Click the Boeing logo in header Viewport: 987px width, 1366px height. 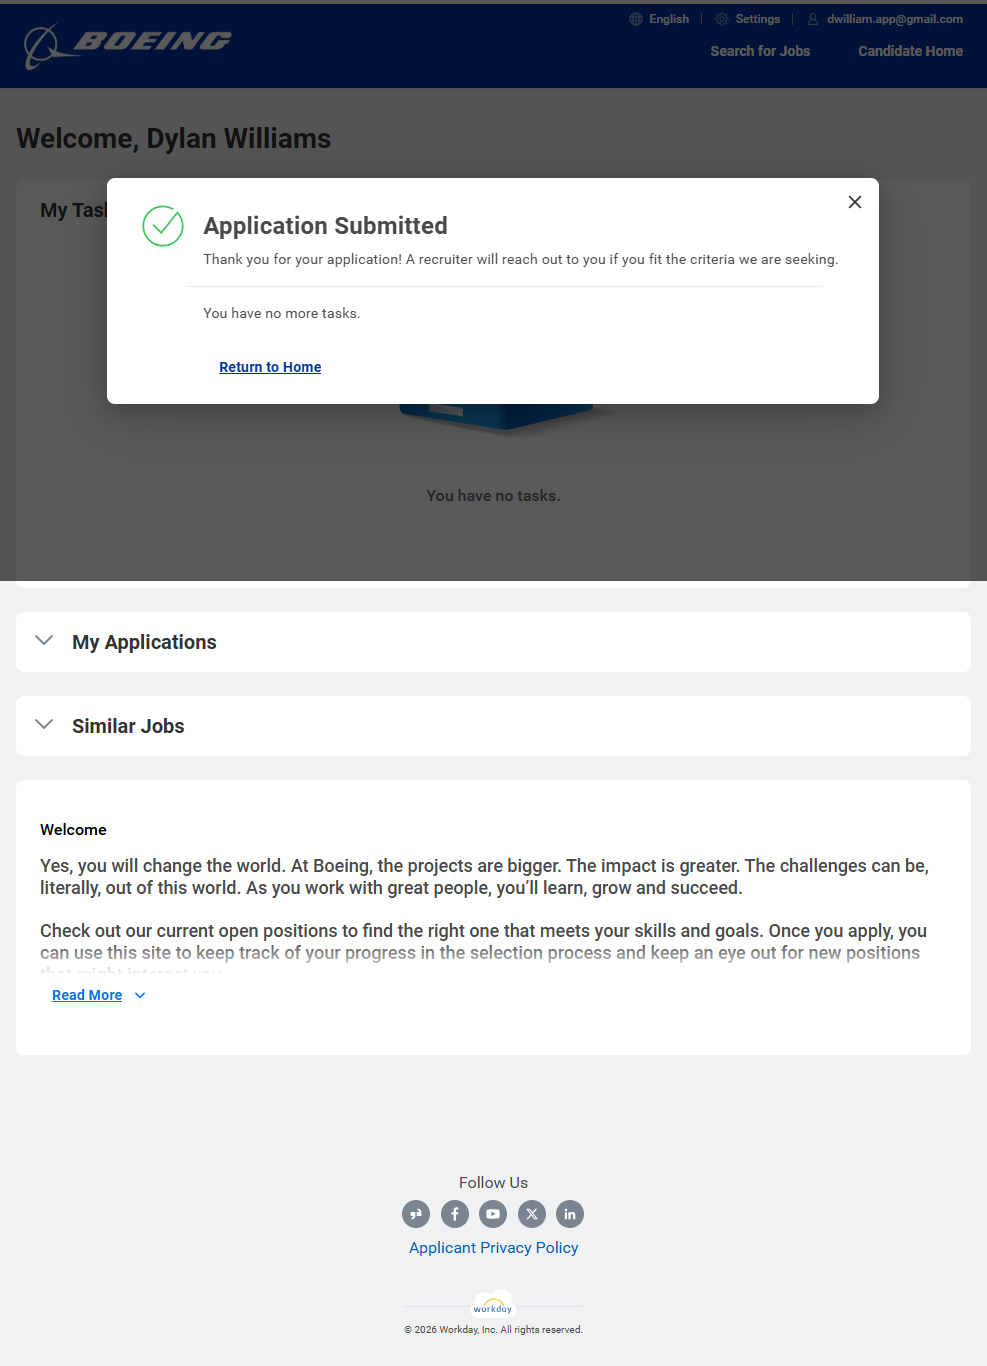[127, 44]
